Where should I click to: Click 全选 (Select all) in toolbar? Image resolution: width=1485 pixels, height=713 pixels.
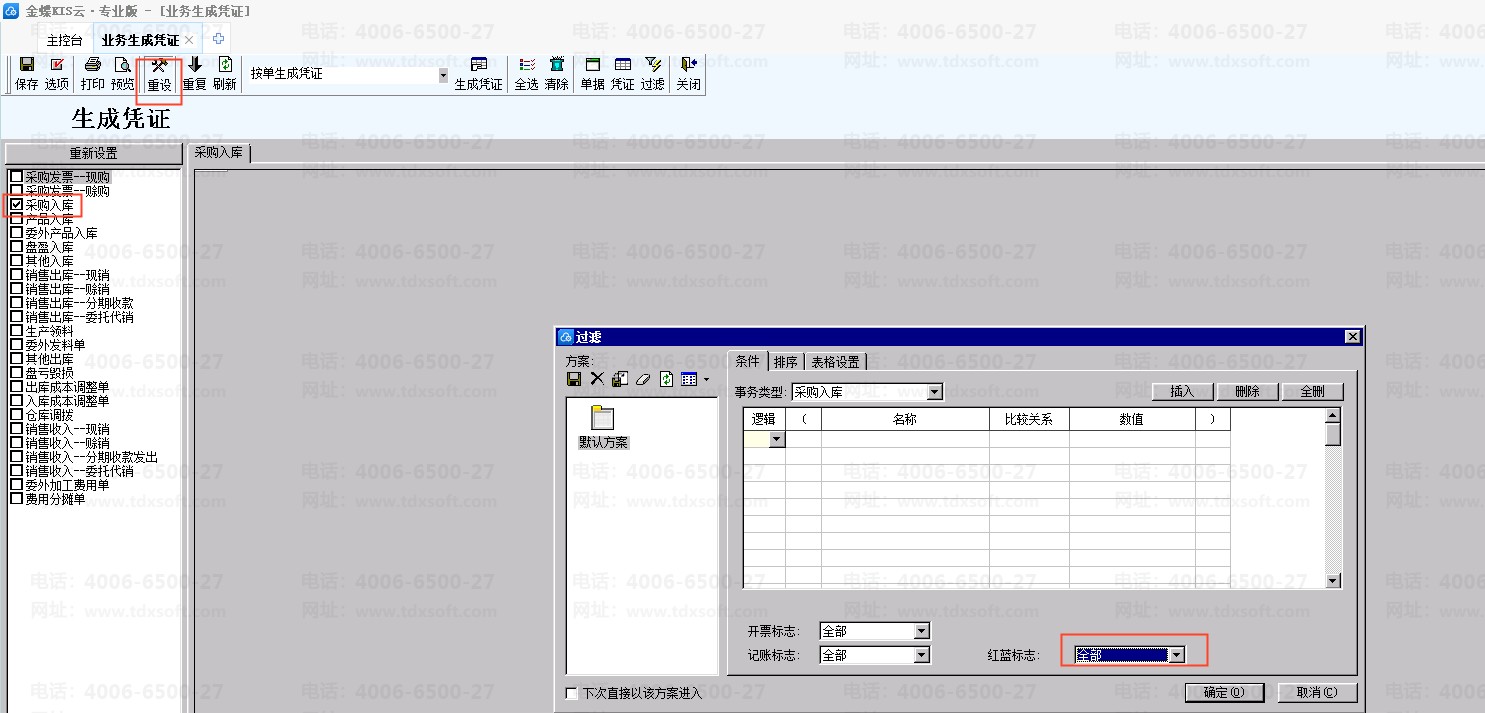(x=527, y=74)
